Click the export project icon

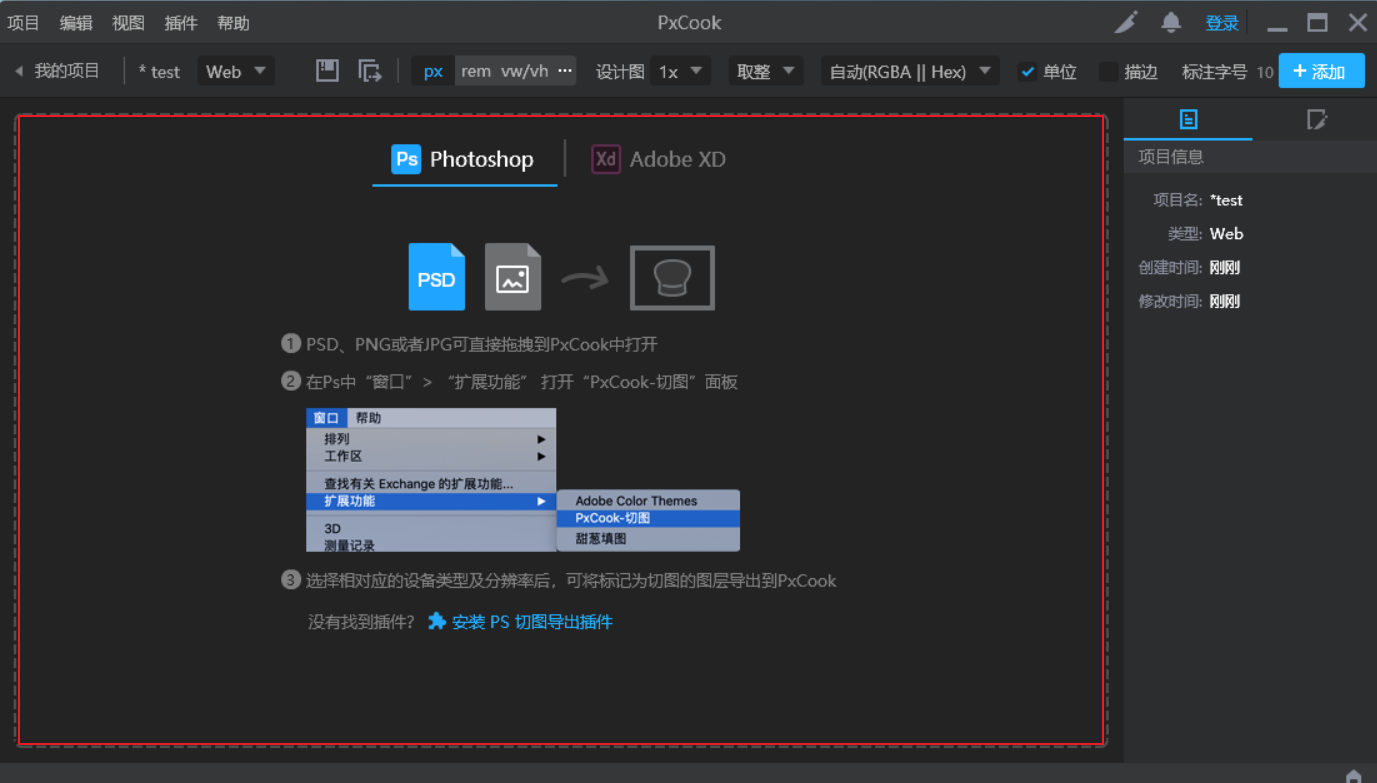click(370, 70)
